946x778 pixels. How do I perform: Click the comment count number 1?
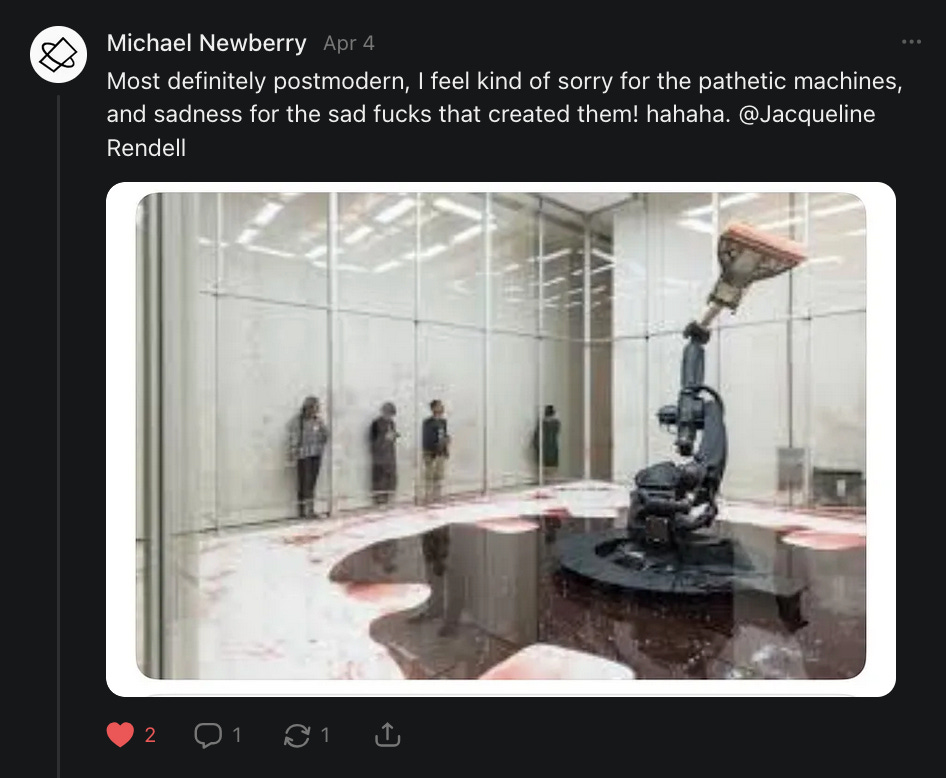click(x=237, y=735)
